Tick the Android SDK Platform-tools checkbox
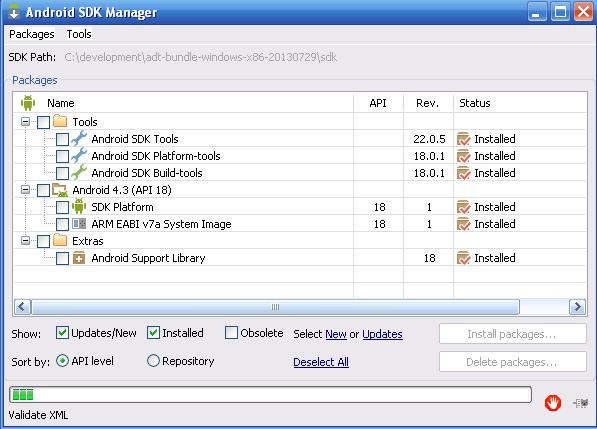The width and height of the screenshot is (597, 429). click(x=62, y=156)
